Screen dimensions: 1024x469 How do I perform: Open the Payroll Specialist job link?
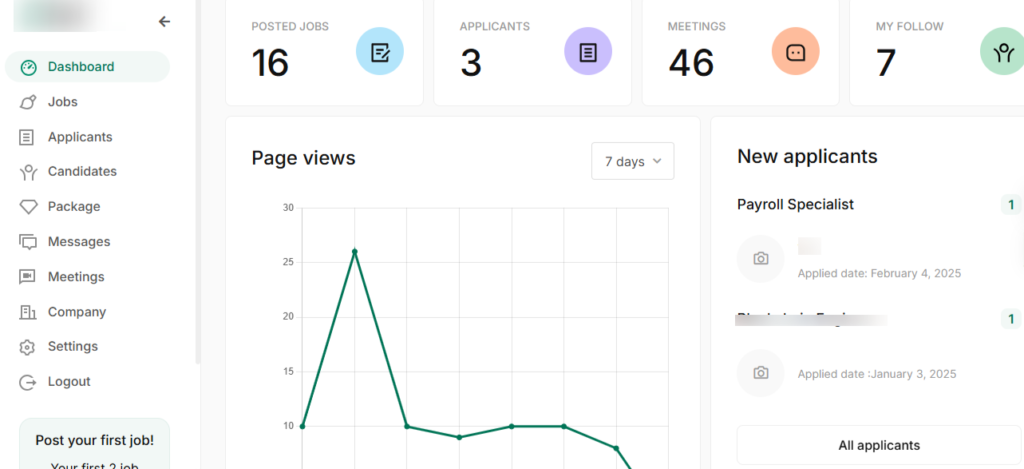click(795, 204)
